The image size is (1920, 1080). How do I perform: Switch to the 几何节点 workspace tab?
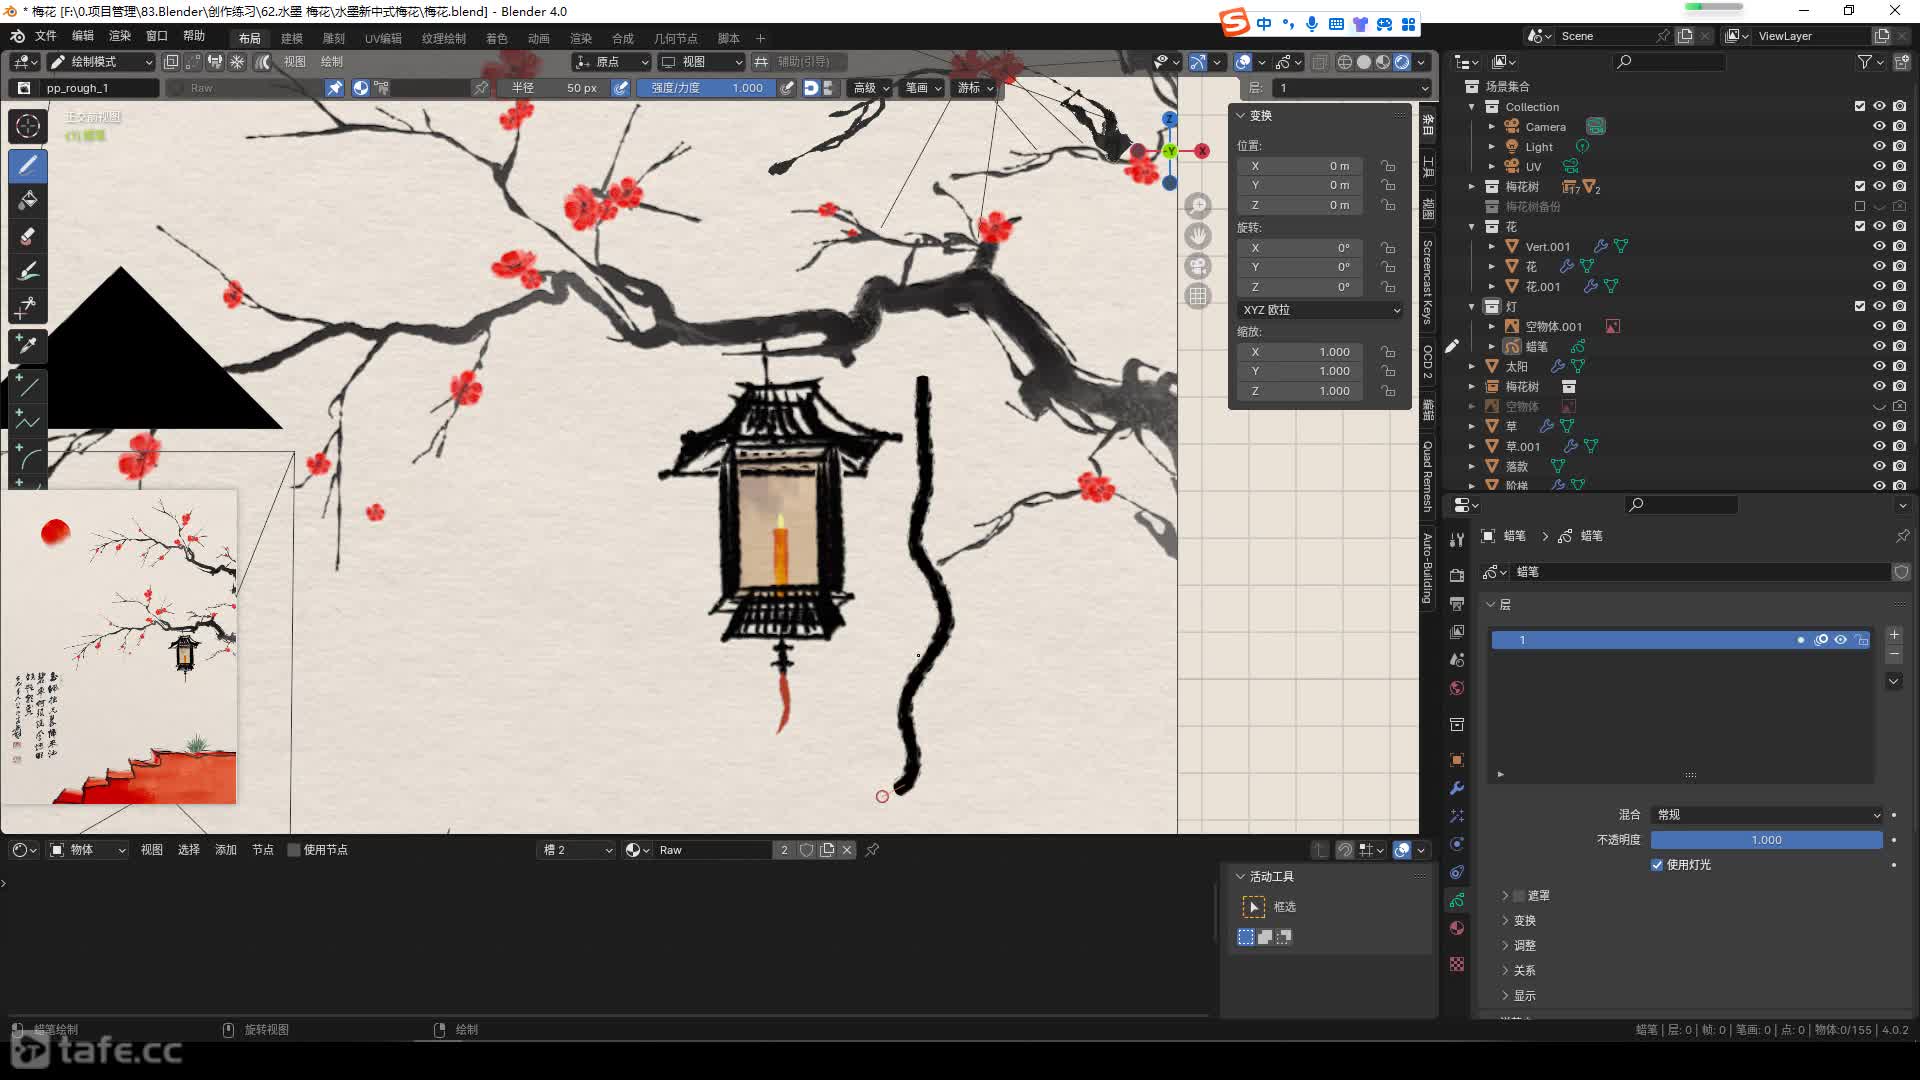pos(676,38)
